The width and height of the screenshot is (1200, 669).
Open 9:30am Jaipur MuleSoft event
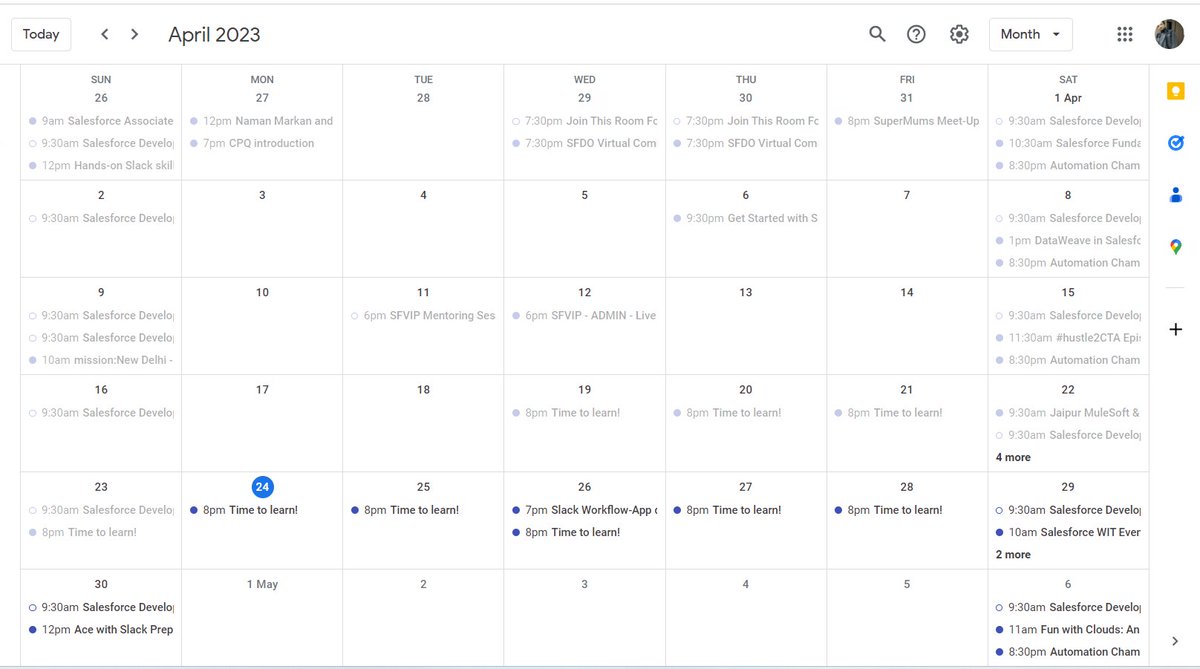tap(1068, 412)
